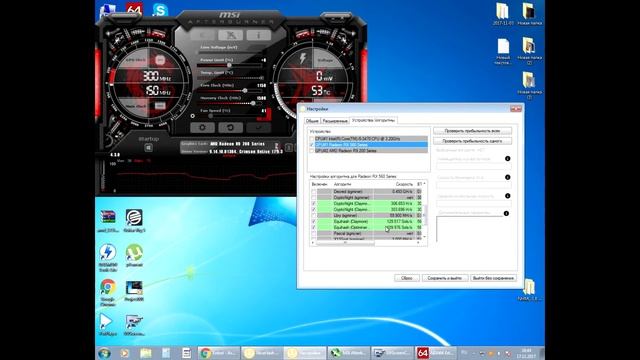640x360 pixels.
Task: Open the 2017-11-01 folder on desktop
Action: pyautogui.click(x=502, y=14)
